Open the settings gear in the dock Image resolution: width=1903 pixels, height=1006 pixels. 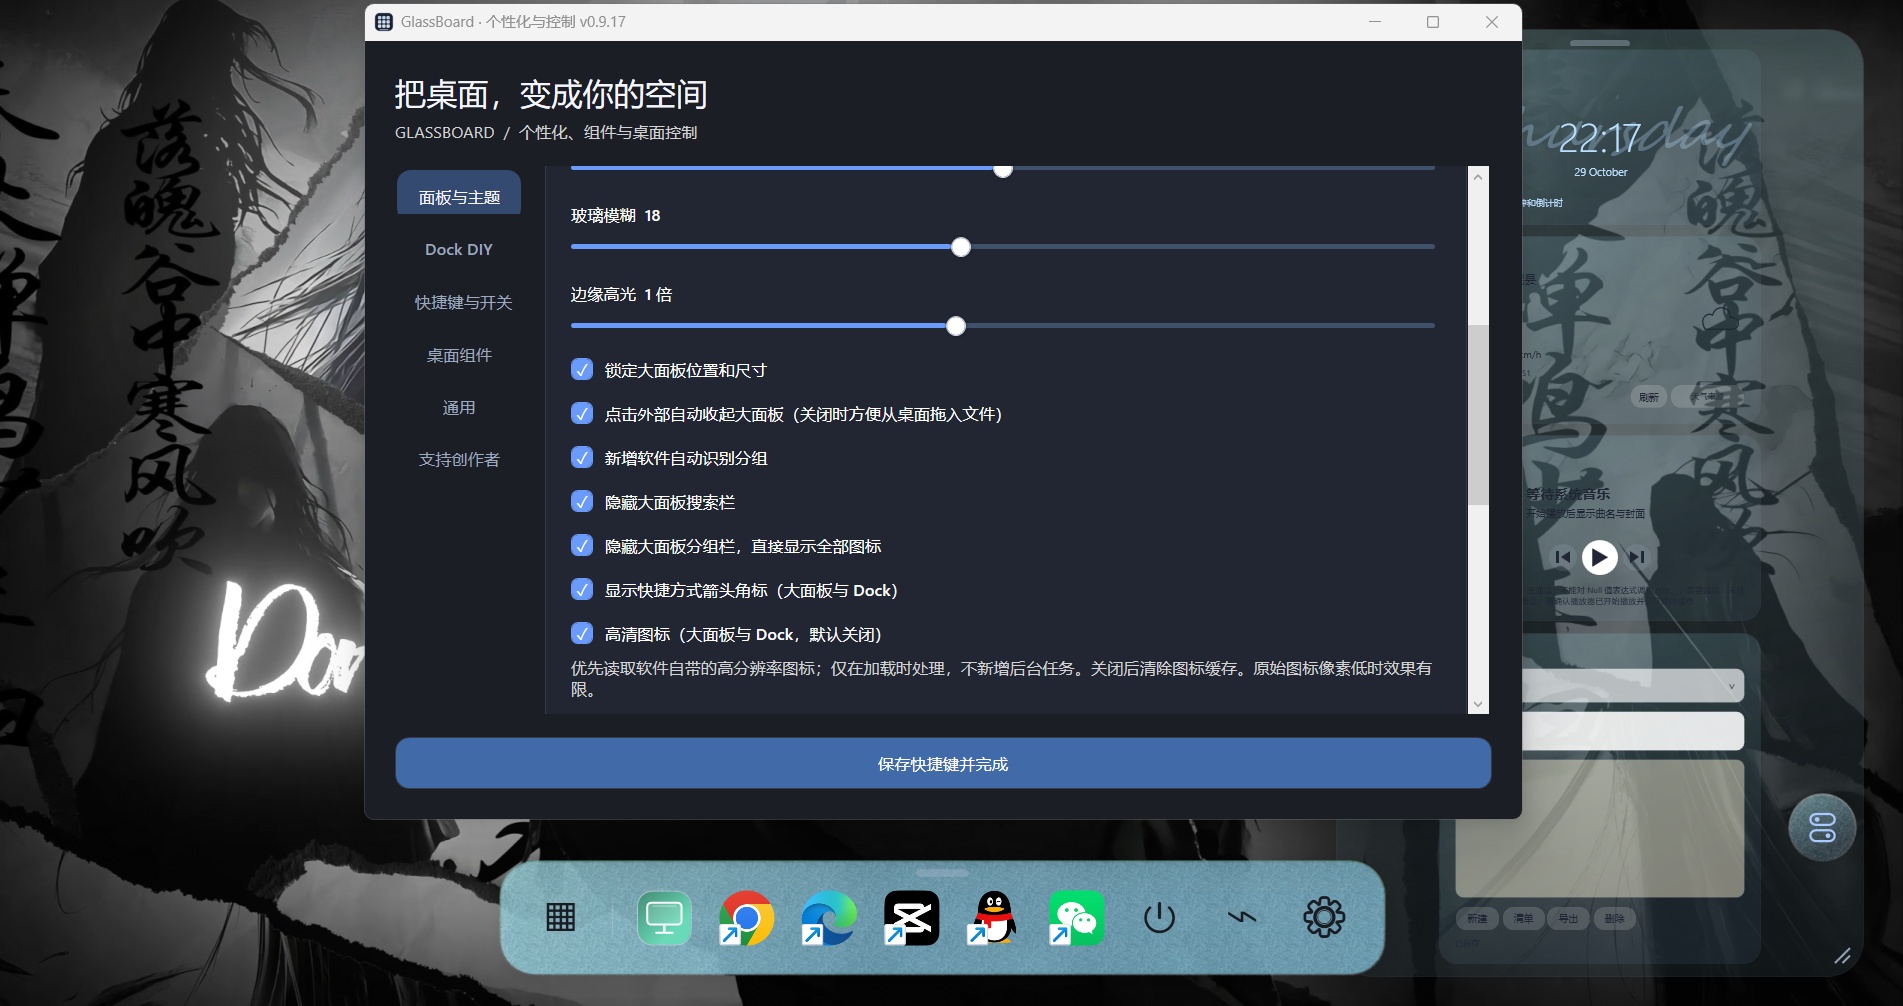point(1324,917)
